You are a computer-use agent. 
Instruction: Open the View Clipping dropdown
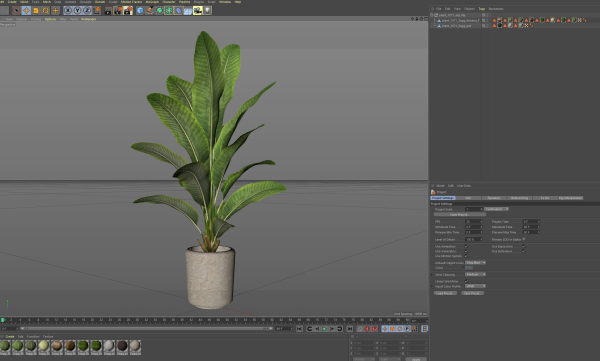476,274
